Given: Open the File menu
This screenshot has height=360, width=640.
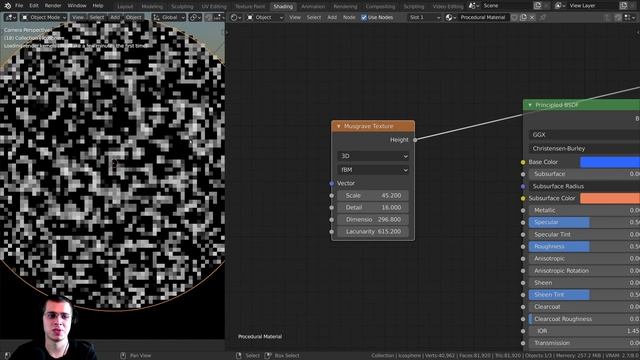Looking at the screenshot, I should pos(19,6).
